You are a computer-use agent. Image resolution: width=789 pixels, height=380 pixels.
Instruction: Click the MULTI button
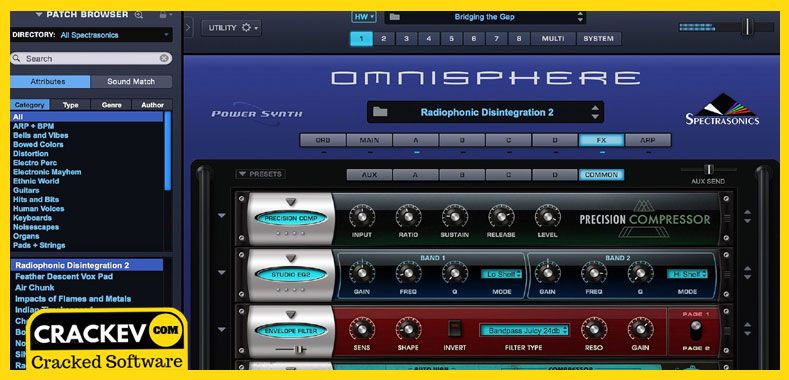click(553, 39)
